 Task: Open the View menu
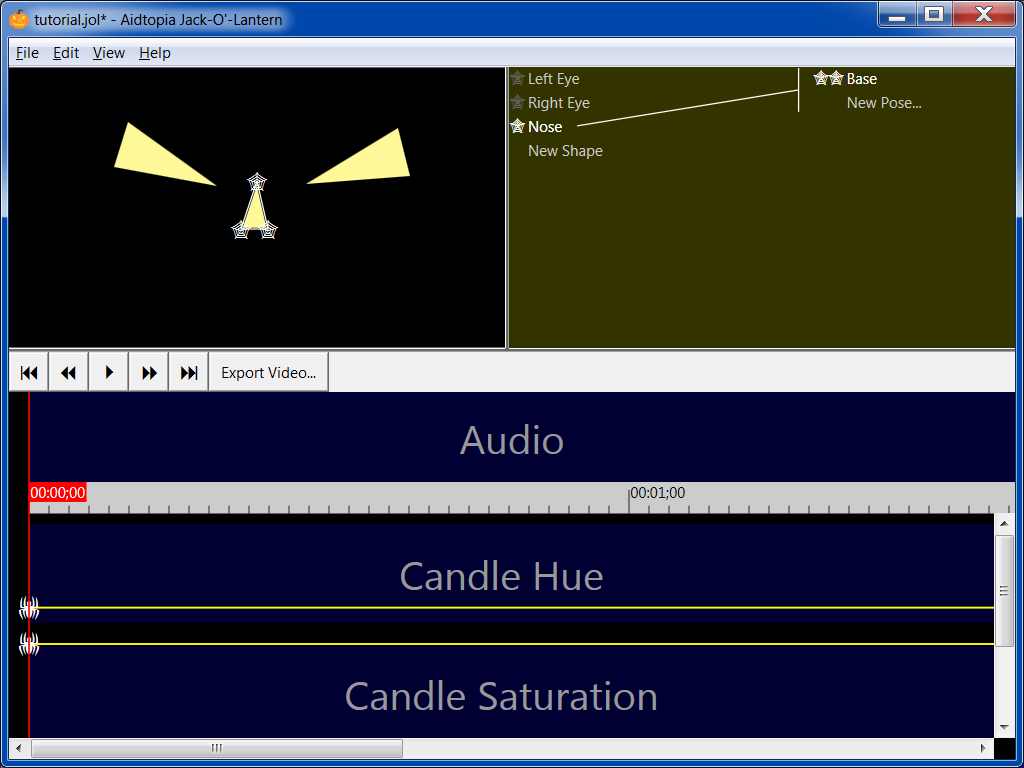coord(108,53)
